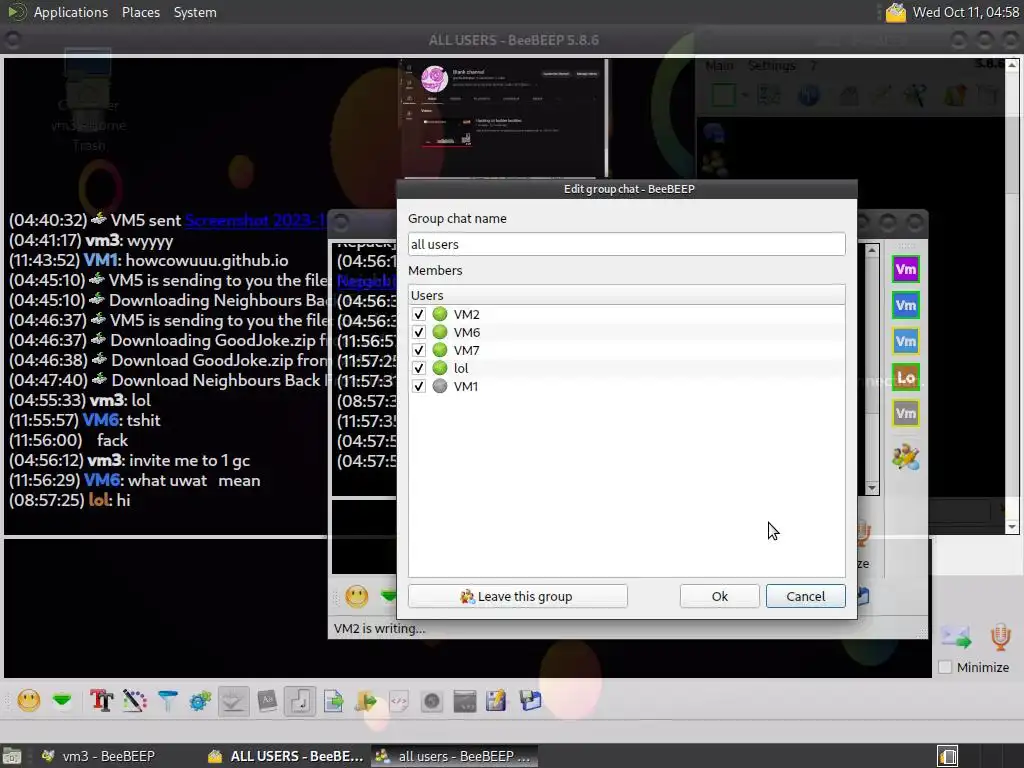Screen dimensions: 1024x768
Task: Cancel the Edit group chat dialog
Action: (x=805, y=596)
